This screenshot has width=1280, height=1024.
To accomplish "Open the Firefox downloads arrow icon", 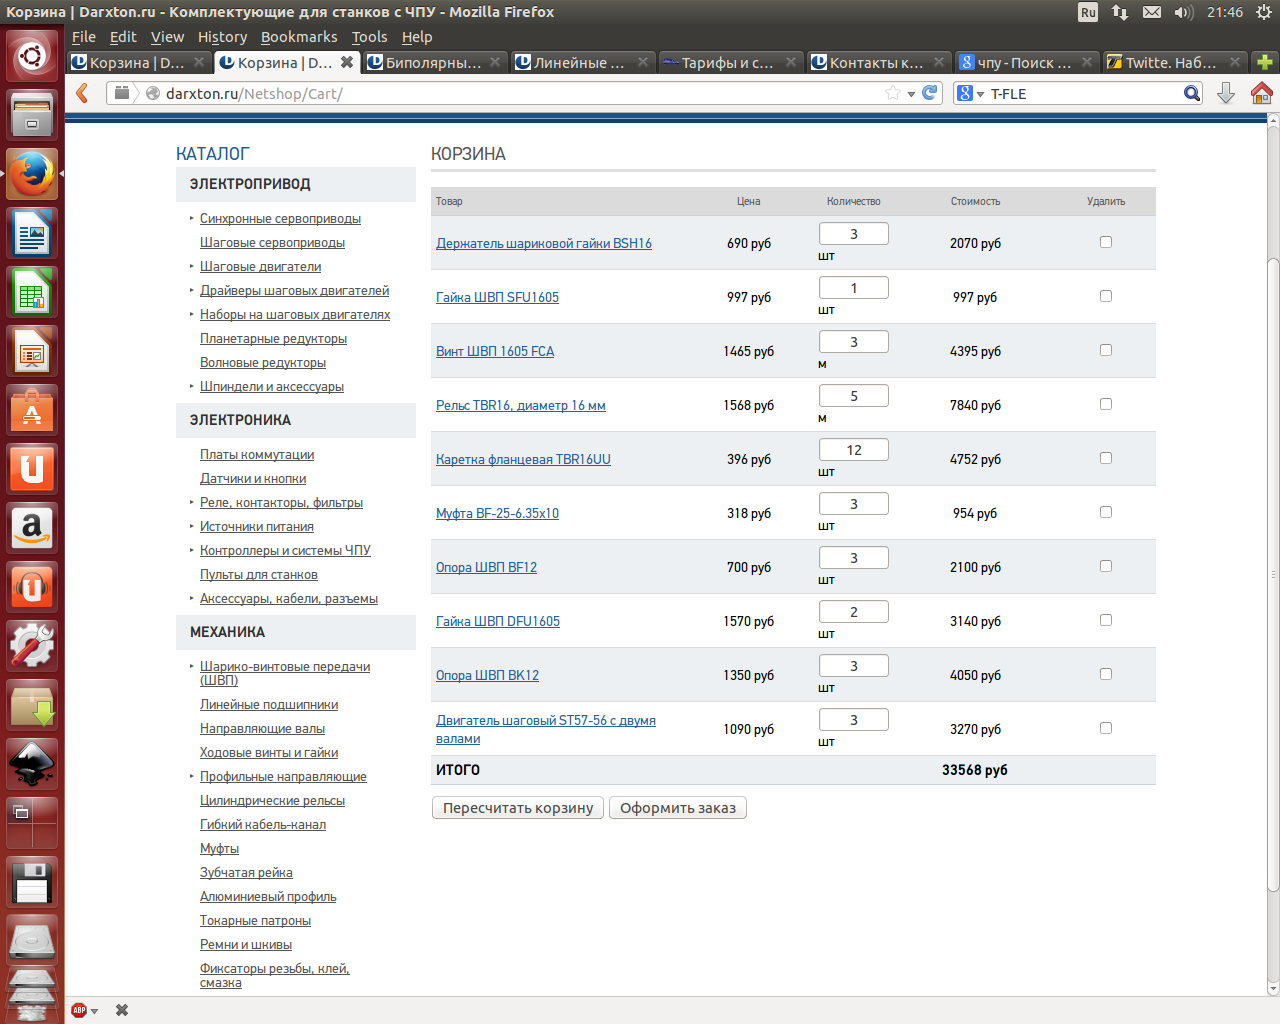I will tap(1226, 93).
